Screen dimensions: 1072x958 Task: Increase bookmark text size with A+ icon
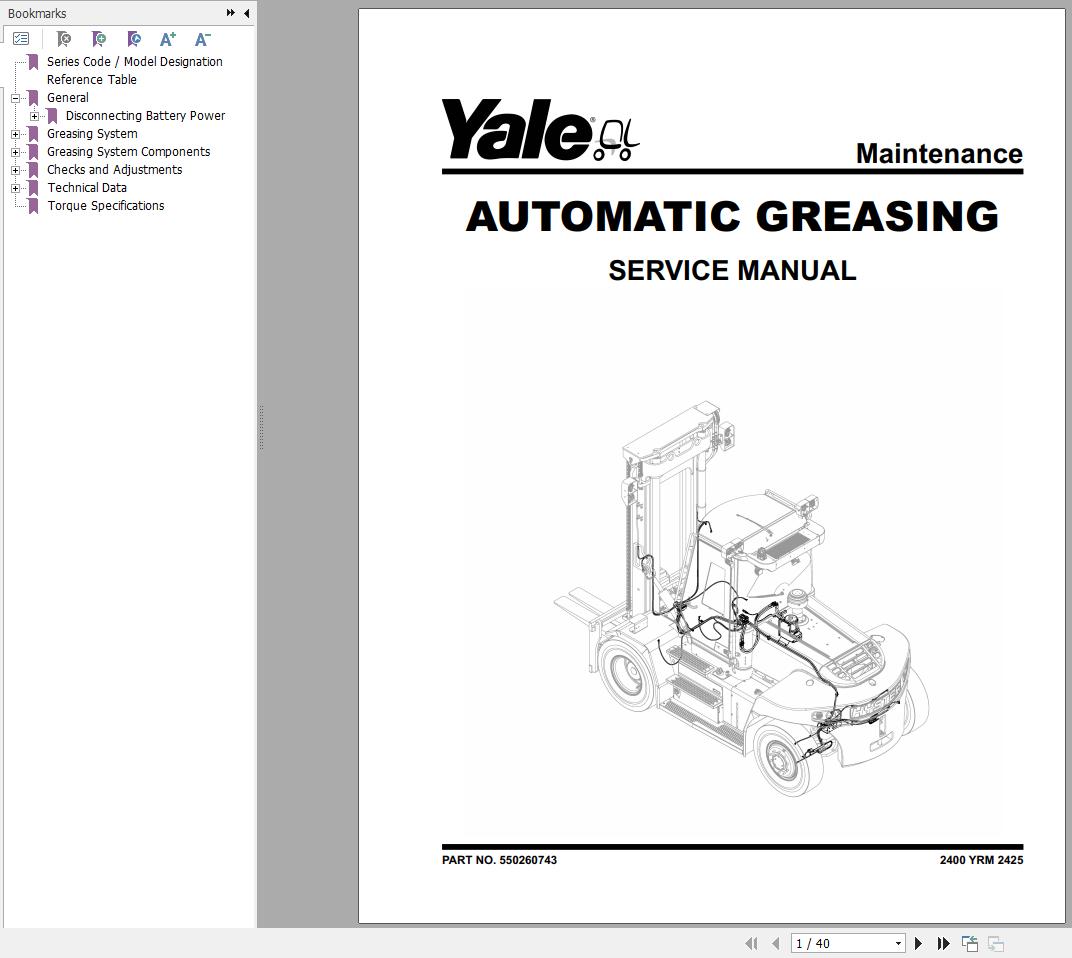pos(168,39)
